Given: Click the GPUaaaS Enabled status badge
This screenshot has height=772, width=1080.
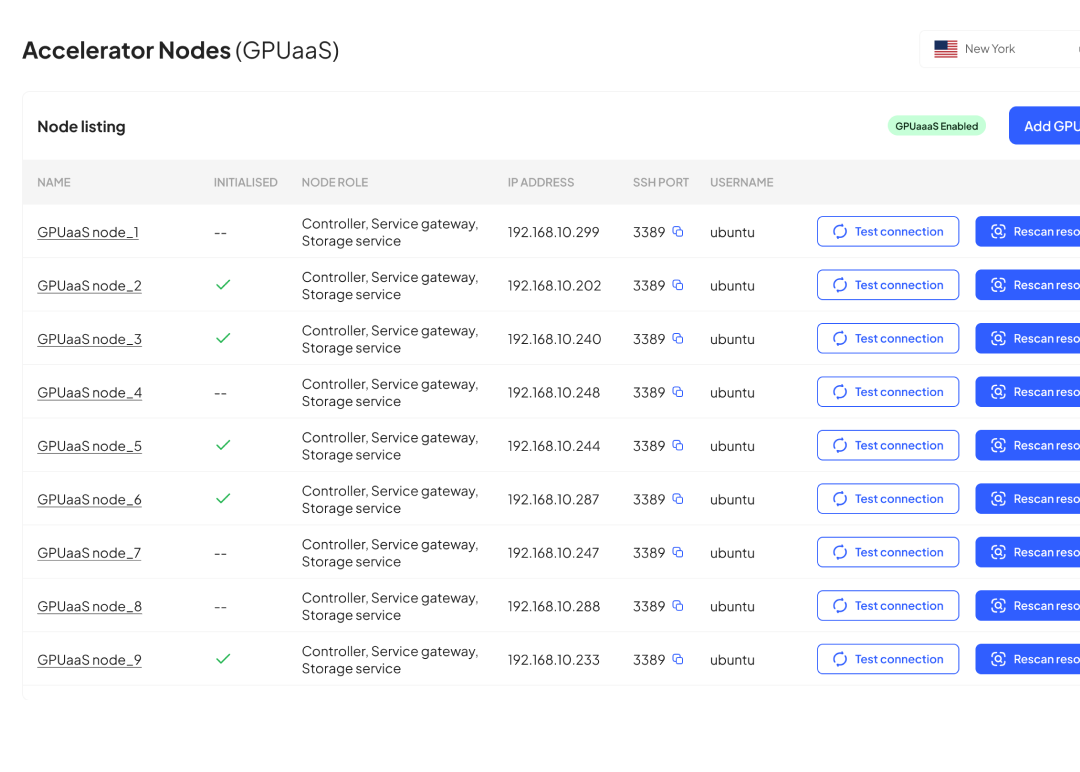Looking at the screenshot, I should pos(936,127).
